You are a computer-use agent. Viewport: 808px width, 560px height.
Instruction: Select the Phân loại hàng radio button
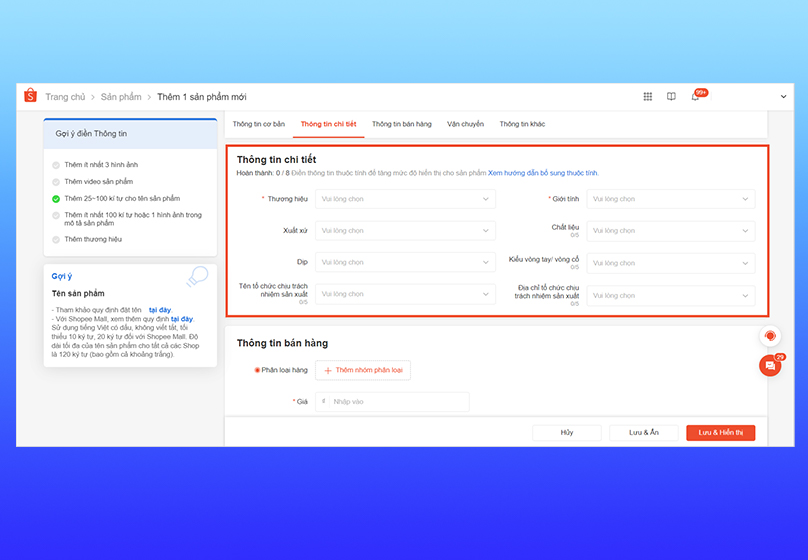coord(257,370)
